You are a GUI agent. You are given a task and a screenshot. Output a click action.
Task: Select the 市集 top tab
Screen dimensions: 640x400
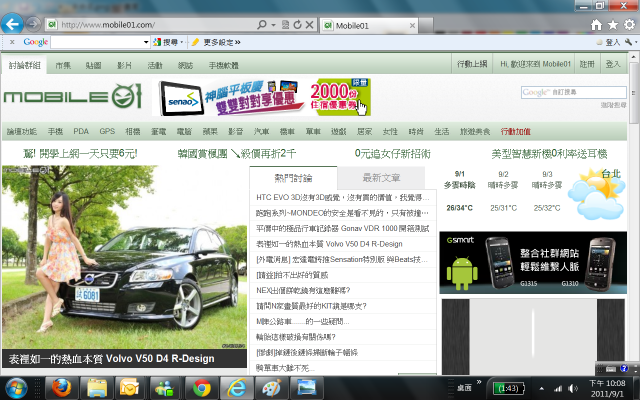(x=63, y=65)
